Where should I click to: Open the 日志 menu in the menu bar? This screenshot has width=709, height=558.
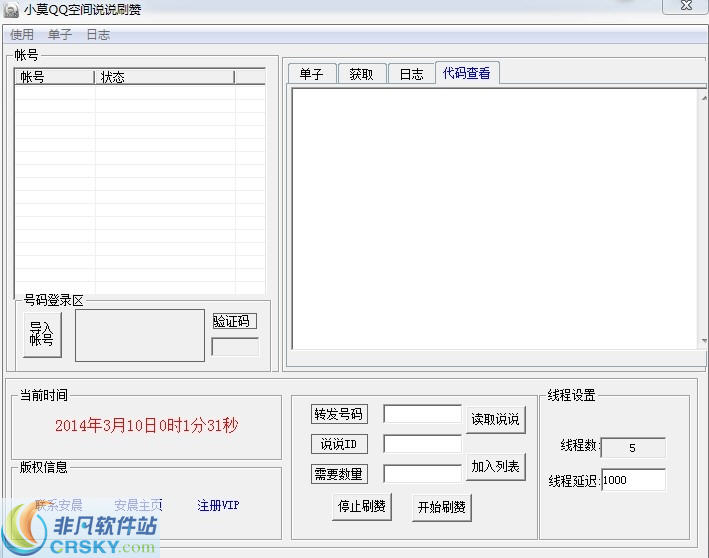(x=98, y=35)
